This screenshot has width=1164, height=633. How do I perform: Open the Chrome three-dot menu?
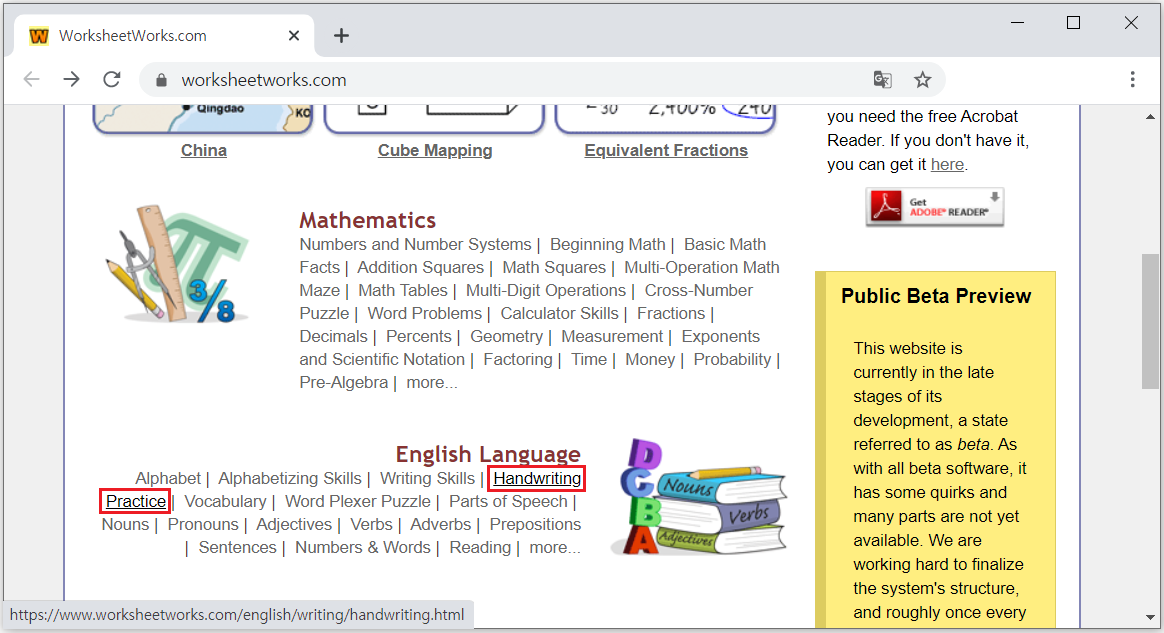[x=1132, y=79]
